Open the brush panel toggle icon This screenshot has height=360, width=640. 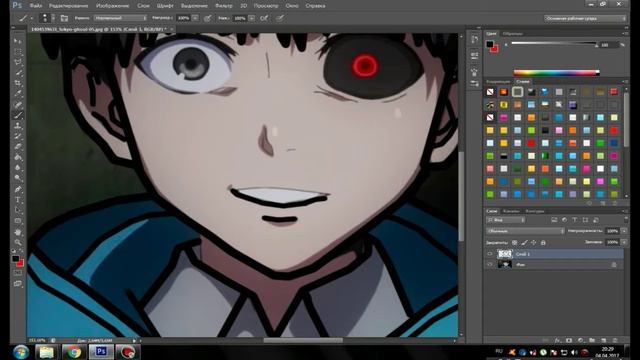(x=64, y=18)
